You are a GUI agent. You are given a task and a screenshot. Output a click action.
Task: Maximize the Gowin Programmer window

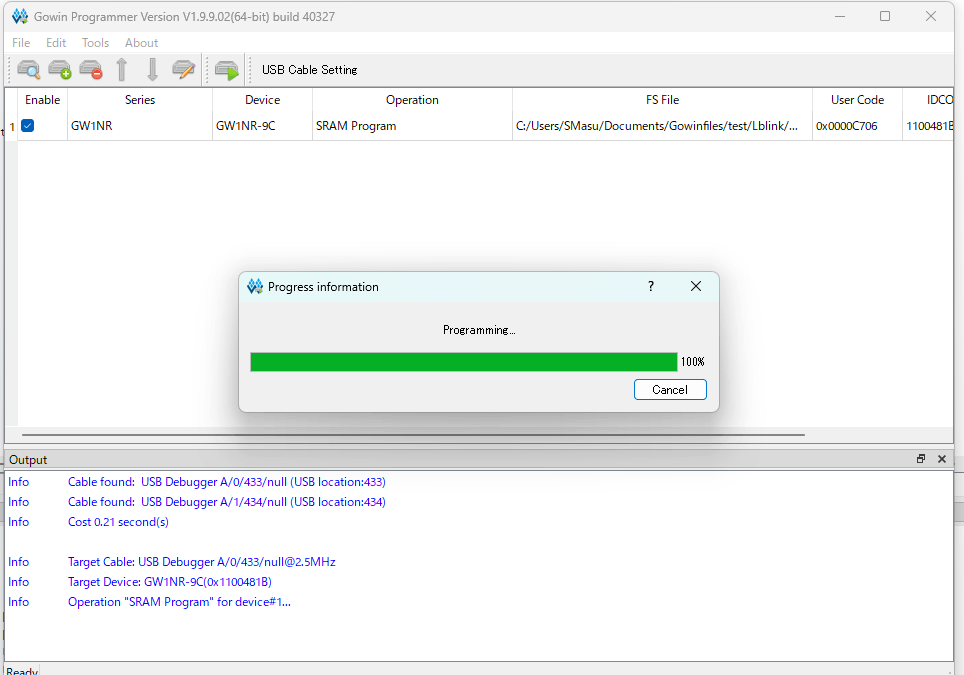[x=885, y=16]
